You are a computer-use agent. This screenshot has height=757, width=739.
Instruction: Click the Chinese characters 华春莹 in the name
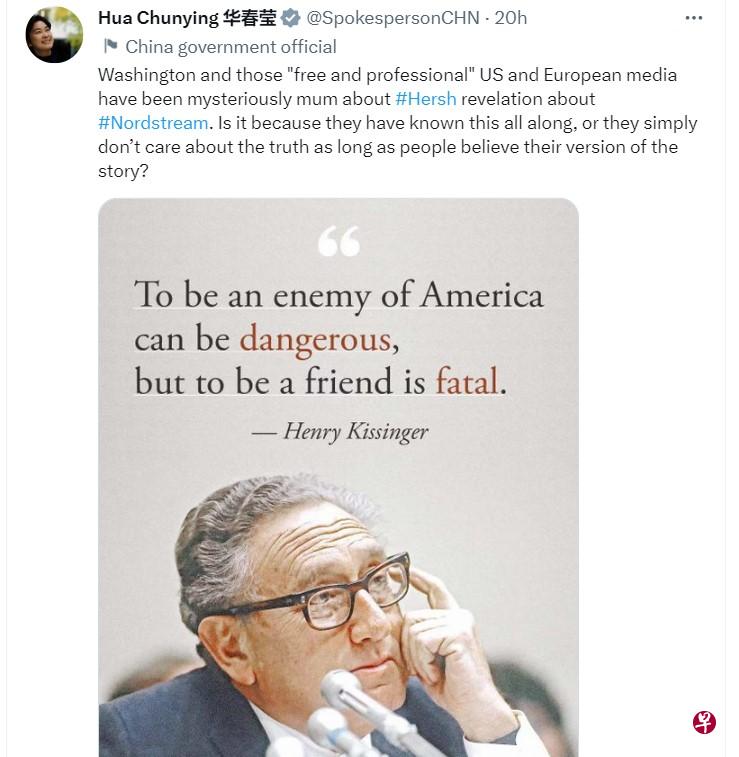coord(250,18)
